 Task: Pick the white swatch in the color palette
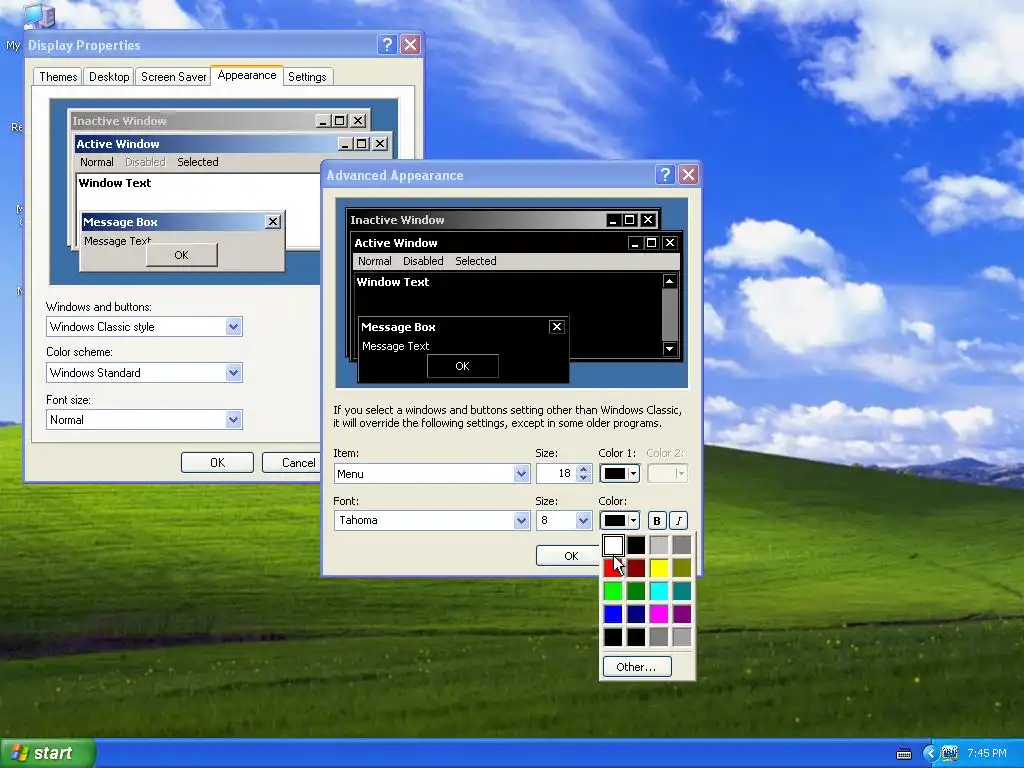[x=613, y=545]
